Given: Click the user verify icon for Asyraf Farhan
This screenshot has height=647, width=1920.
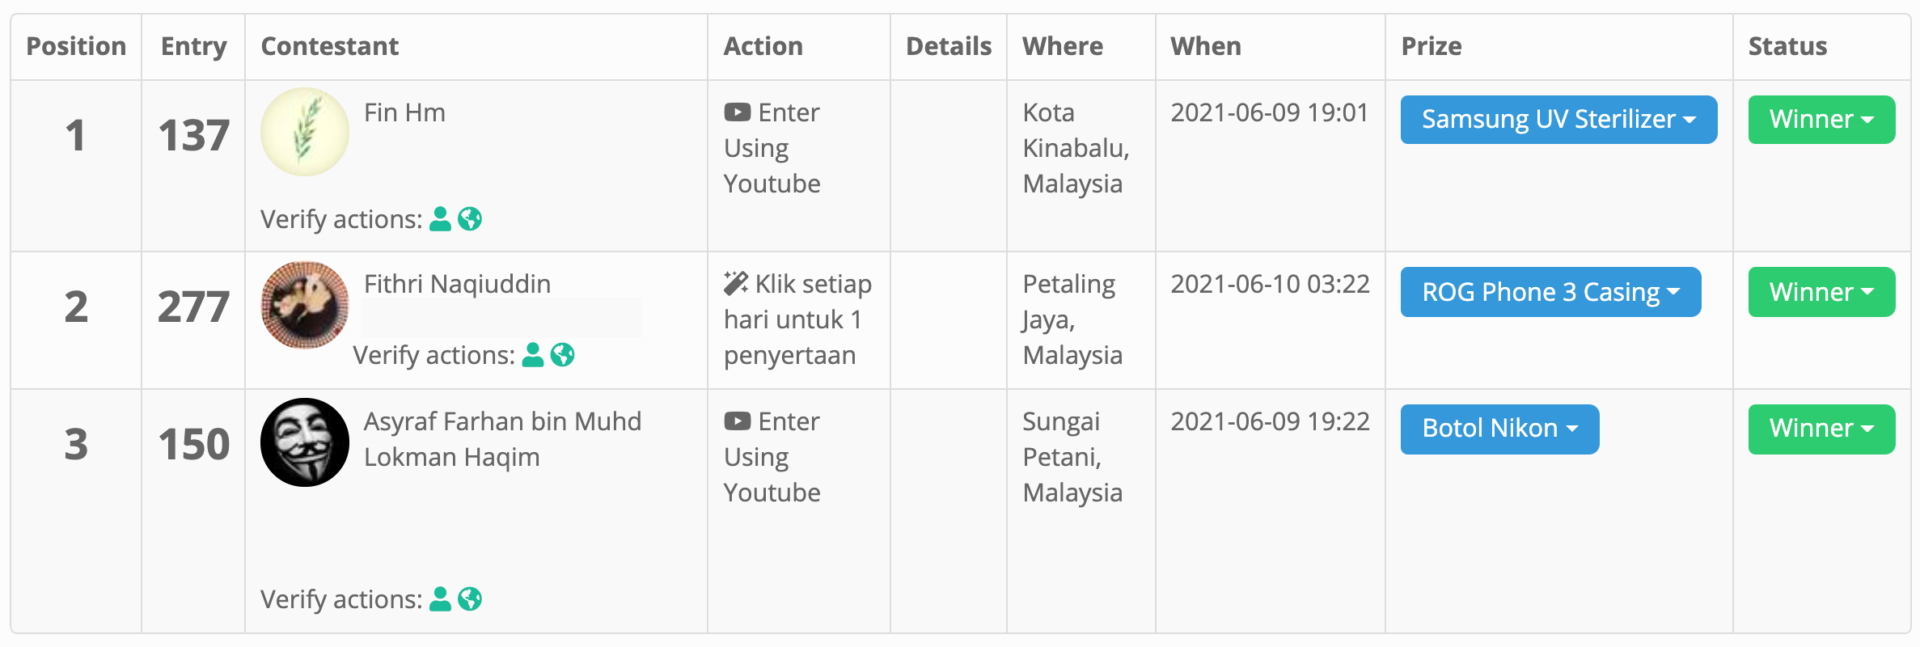Looking at the screenshot, I should [440, 599].
